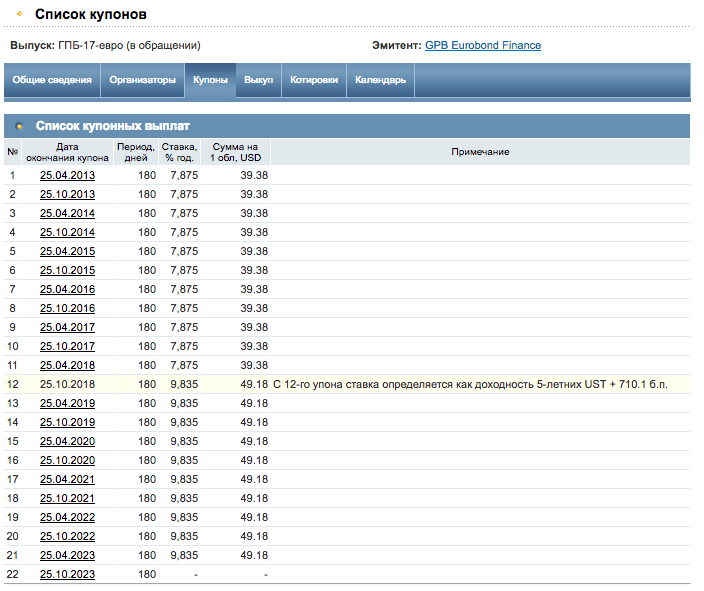Click the Примечание column header
This screenshot has width=704, height=591.
click(480, 152)
